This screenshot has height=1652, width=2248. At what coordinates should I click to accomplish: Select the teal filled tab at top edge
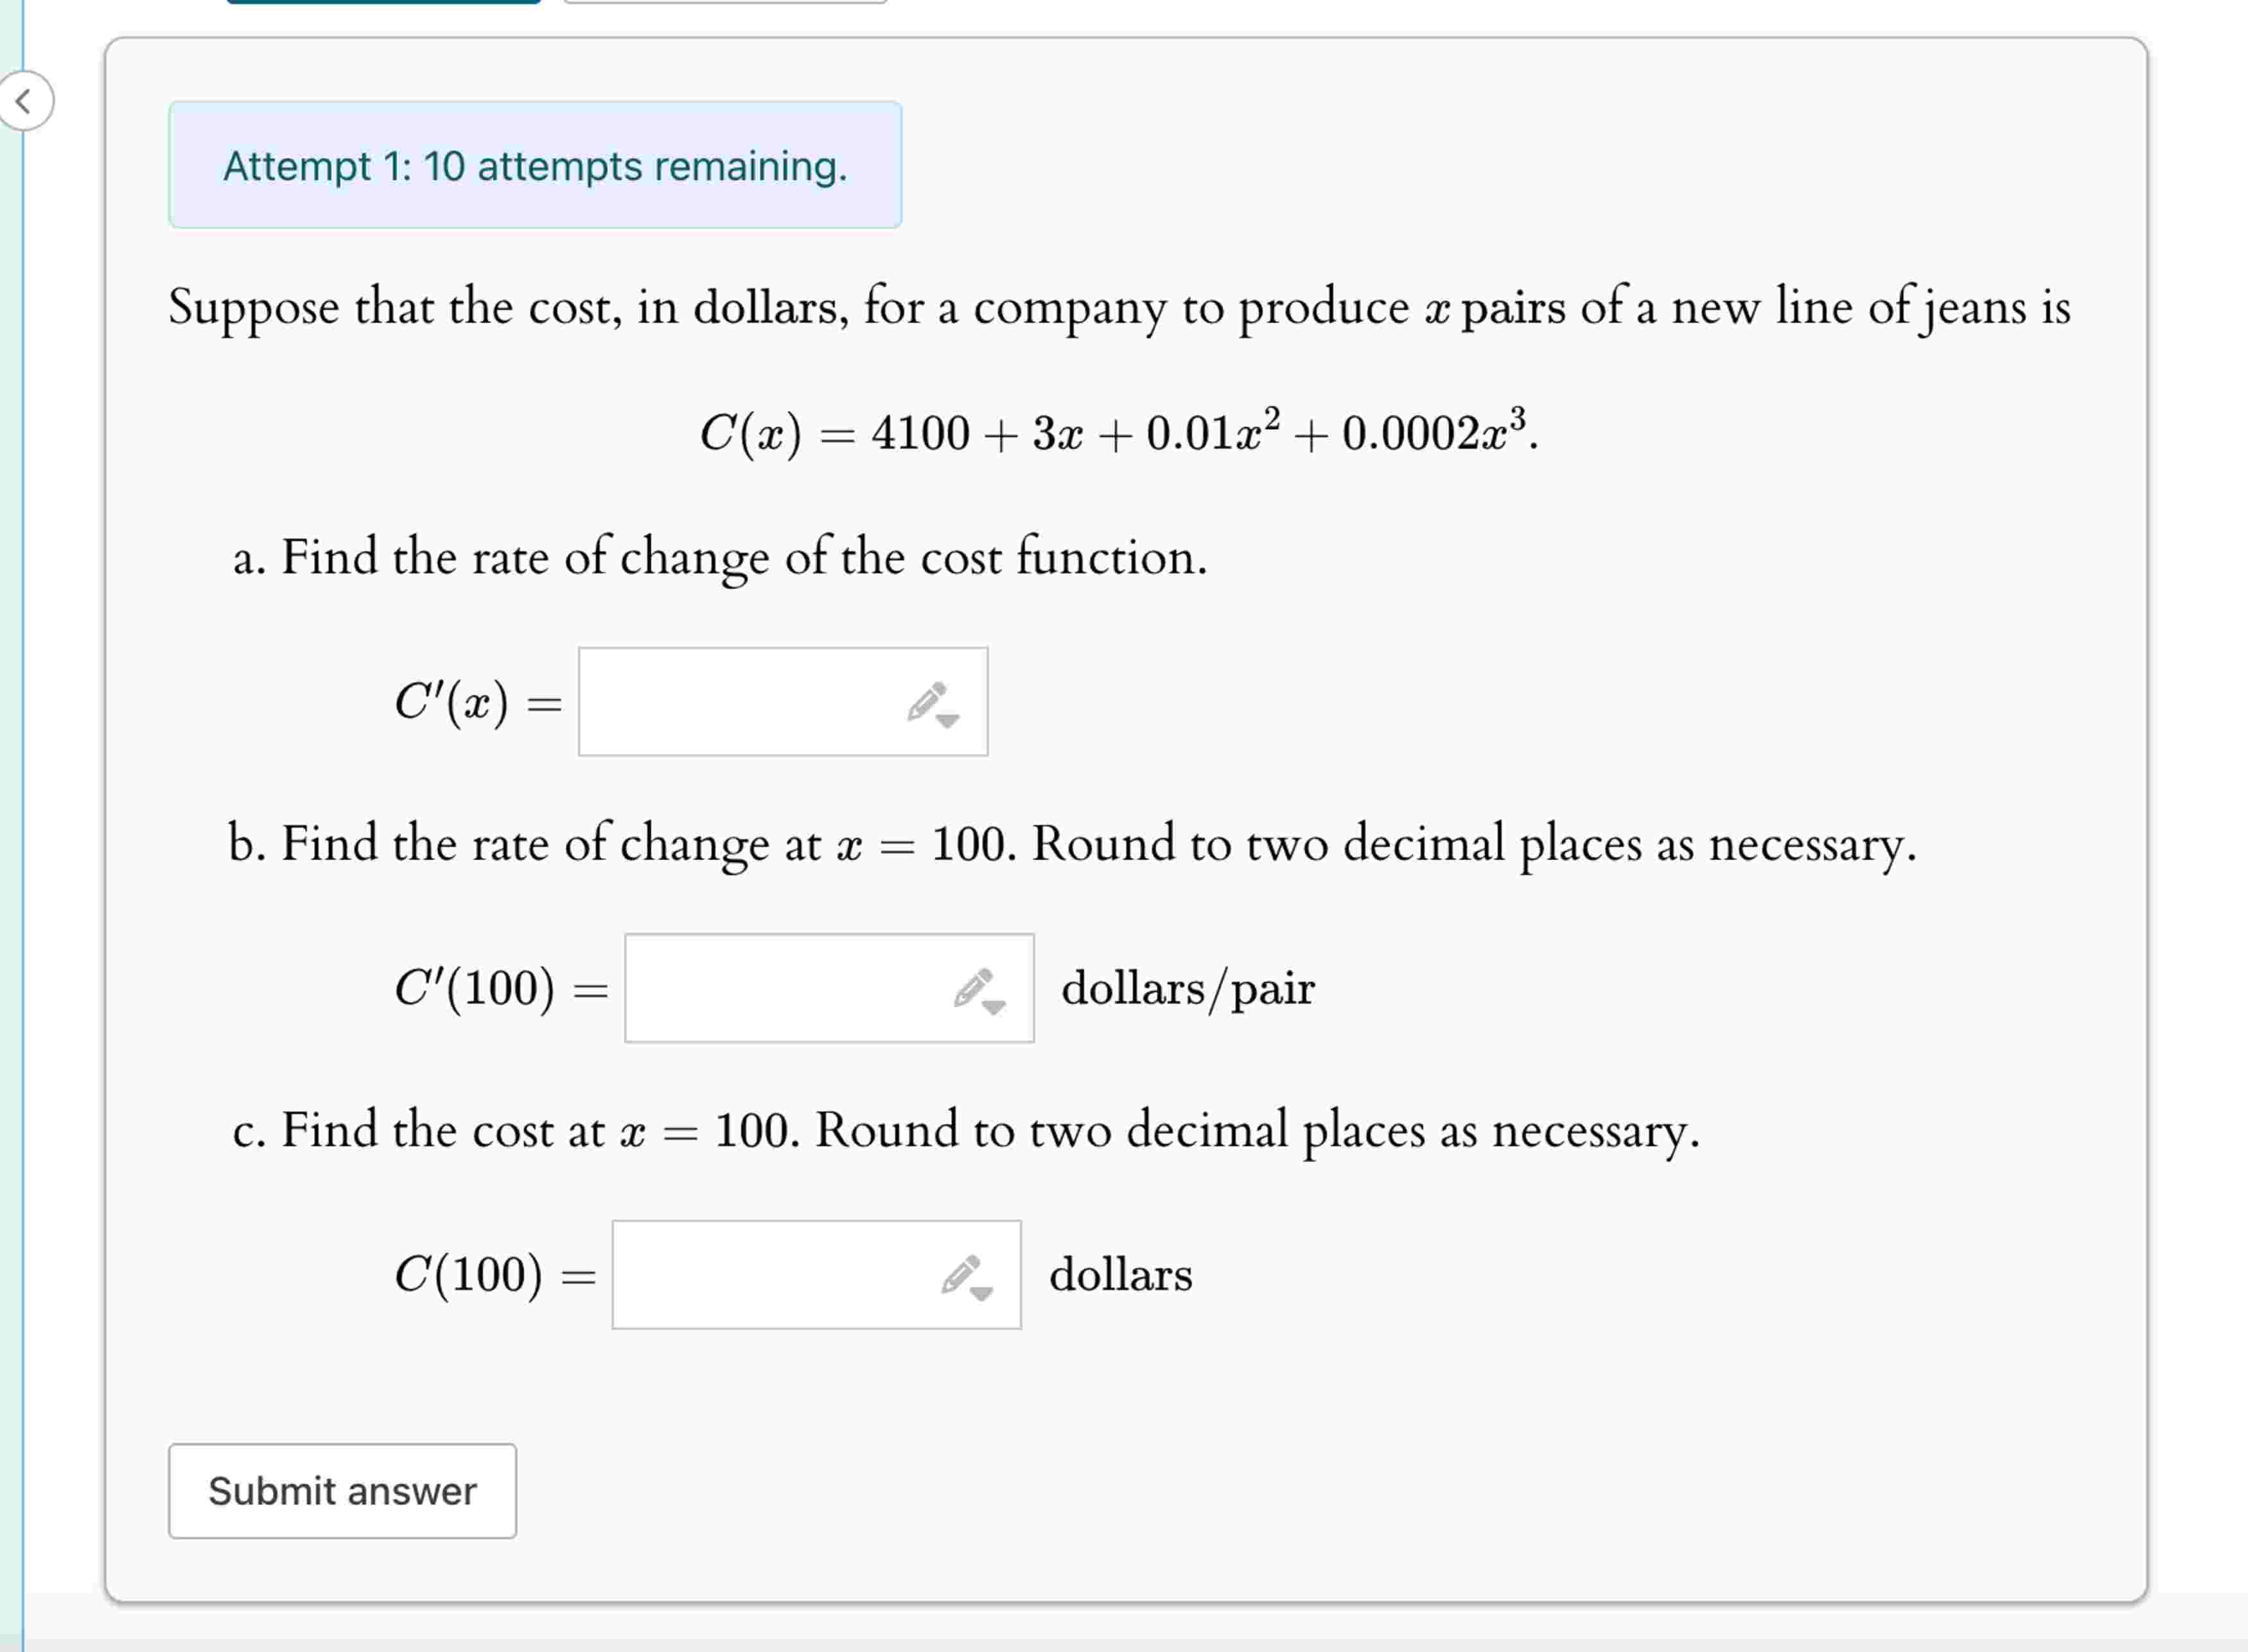pos(383,2)
